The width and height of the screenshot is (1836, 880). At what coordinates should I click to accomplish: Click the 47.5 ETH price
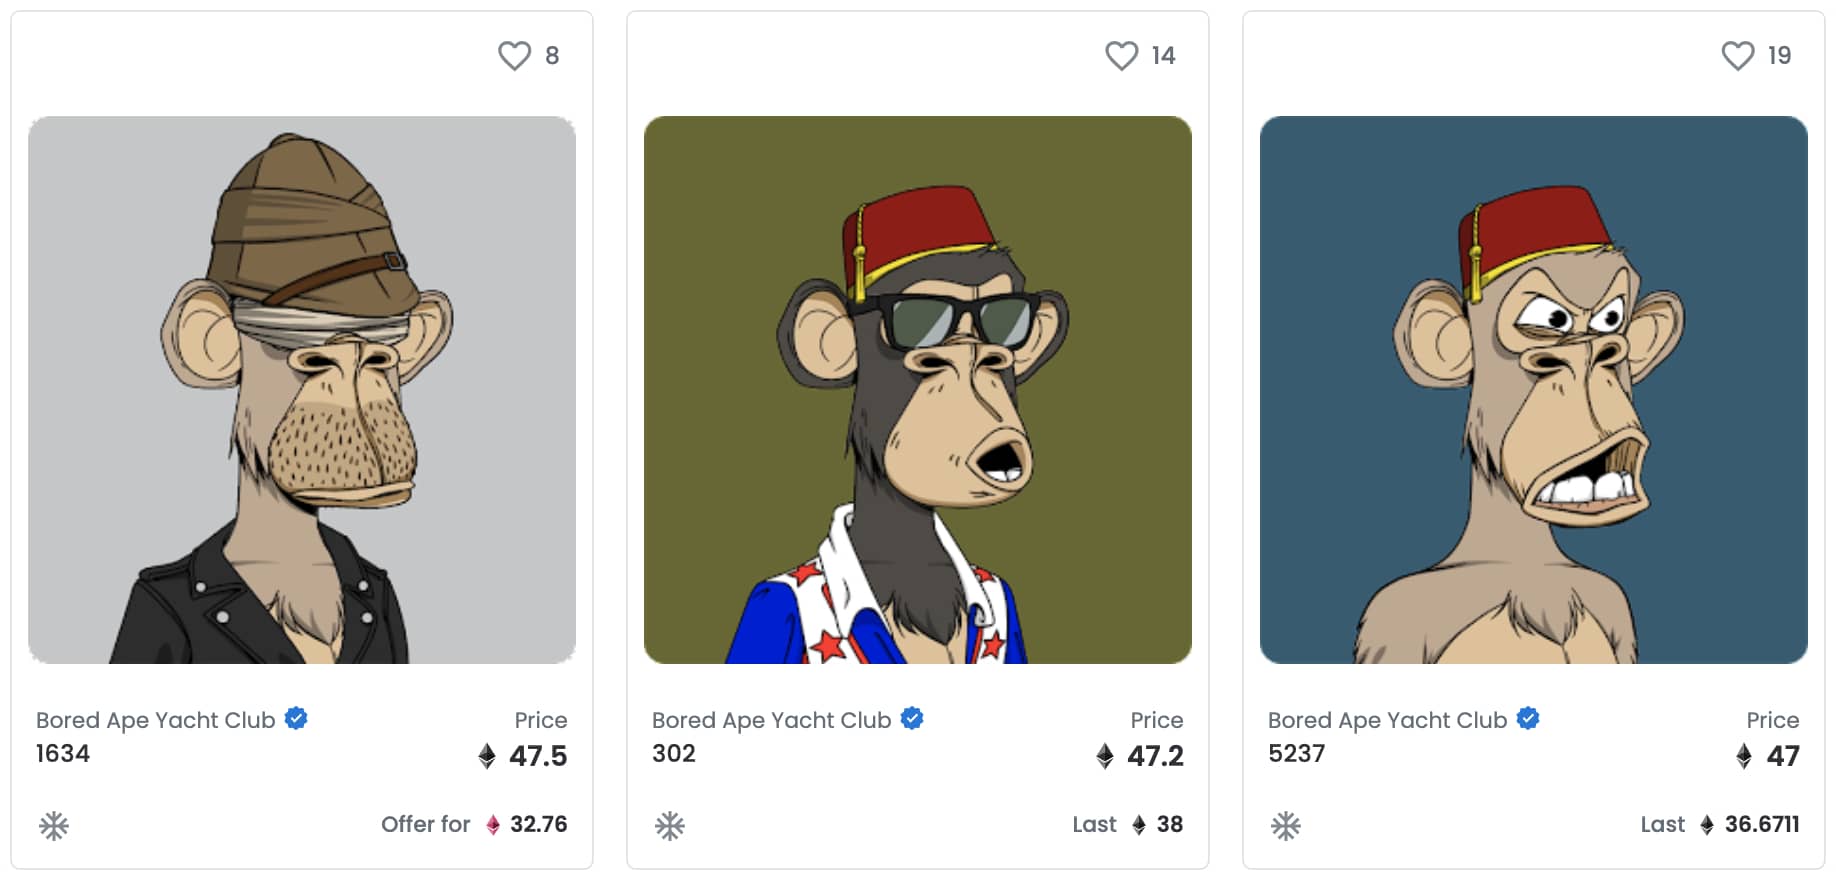[537, 756]
